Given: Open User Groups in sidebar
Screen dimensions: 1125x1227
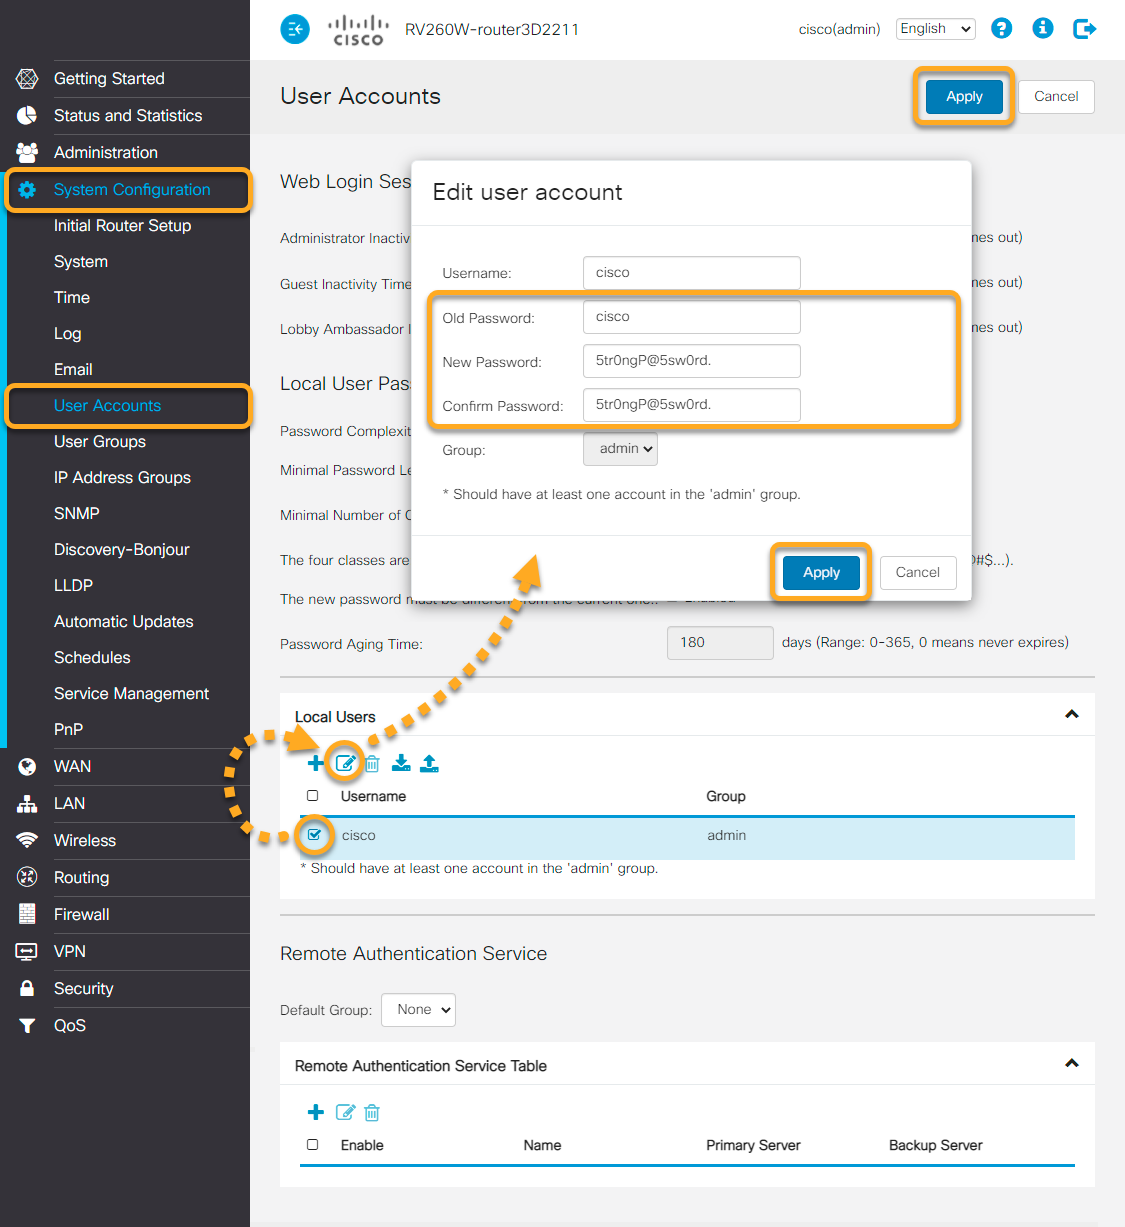Looking at the screenshot, I should click(100, 441).
